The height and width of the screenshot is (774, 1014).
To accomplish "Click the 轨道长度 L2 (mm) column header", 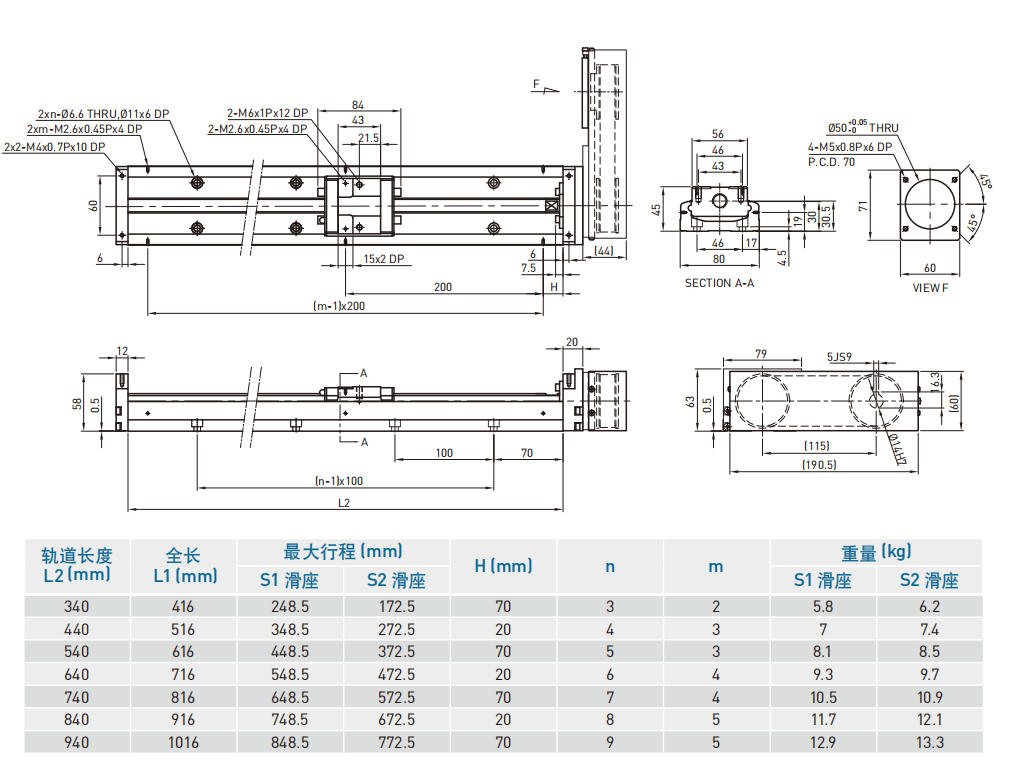I will click(77, 564).
